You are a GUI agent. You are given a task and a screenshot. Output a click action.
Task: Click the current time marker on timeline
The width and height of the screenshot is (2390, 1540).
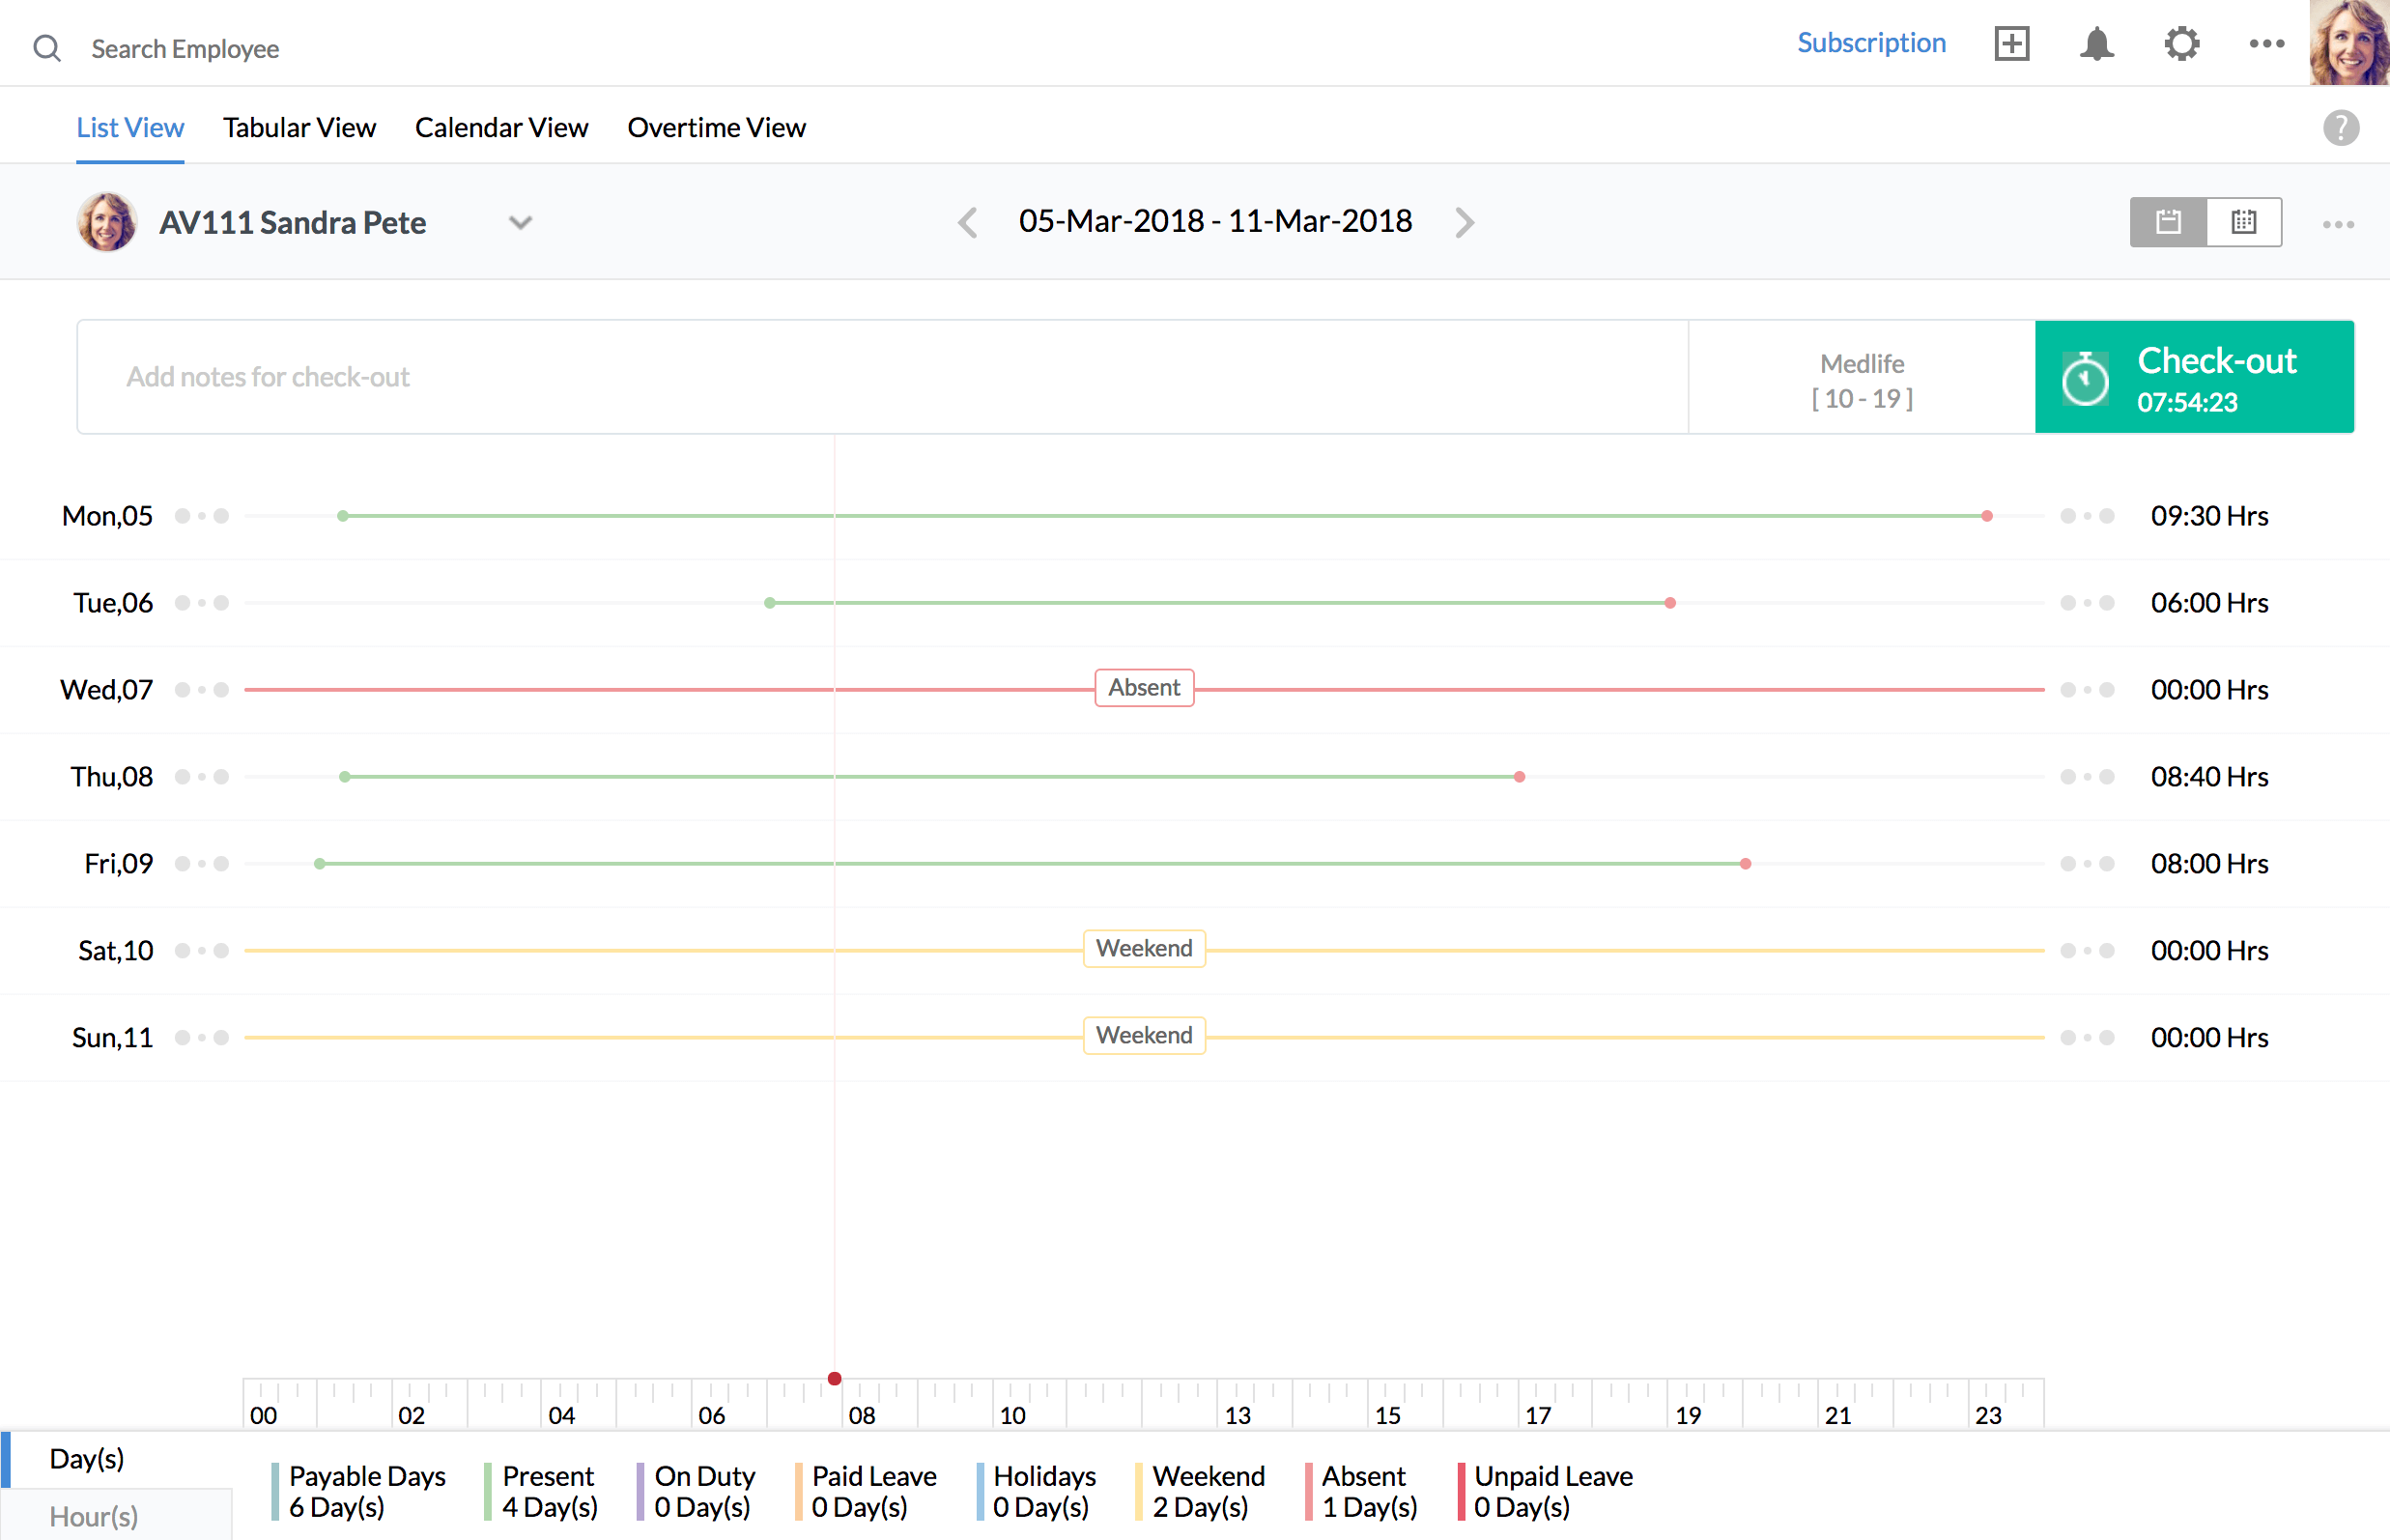point(834,1378)
